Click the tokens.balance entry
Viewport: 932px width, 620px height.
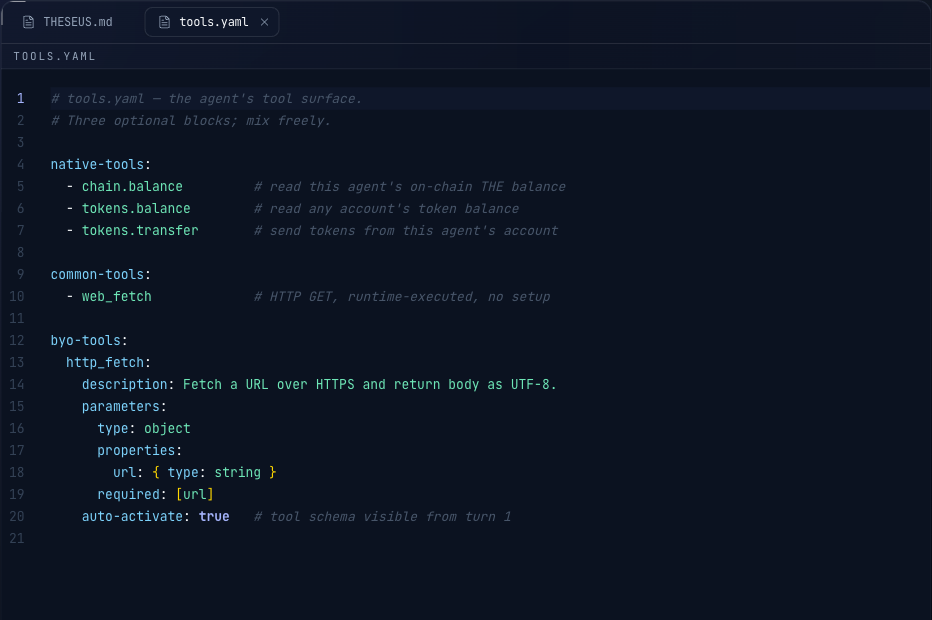click(136, 208)
